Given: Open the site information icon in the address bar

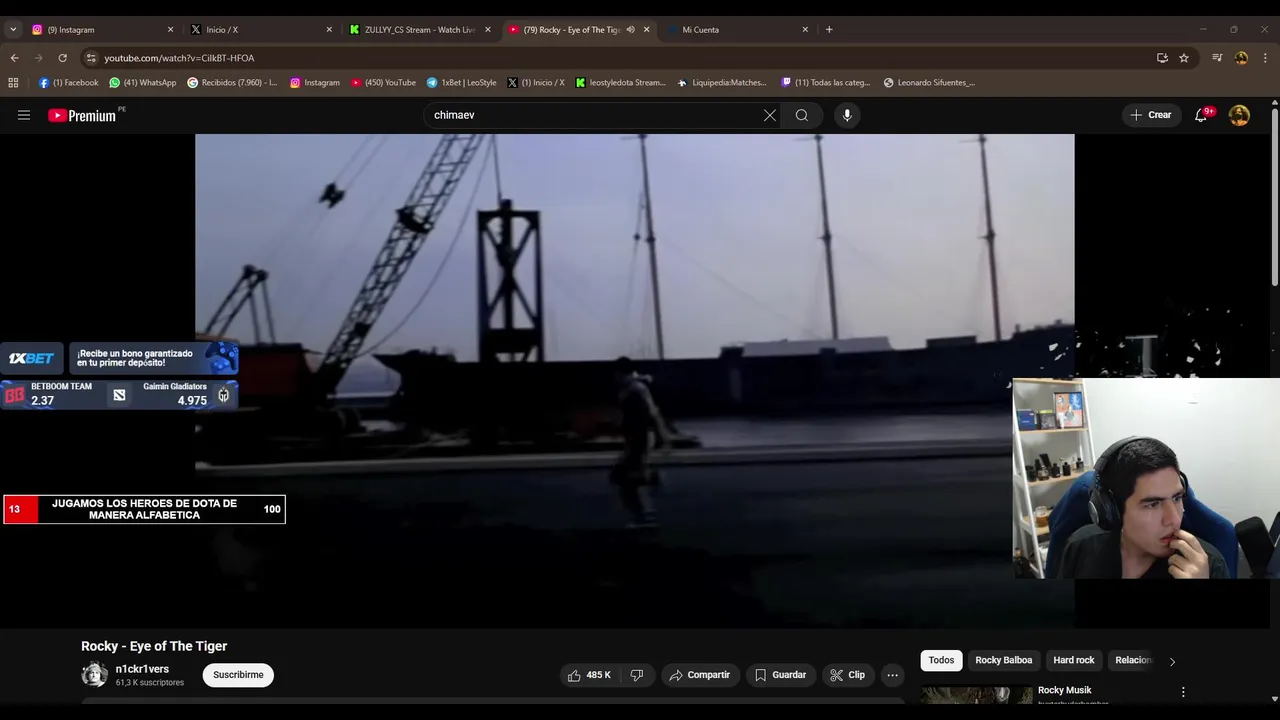Looking at the screenshot, I should pyautogui.click(x=91, y=58).
